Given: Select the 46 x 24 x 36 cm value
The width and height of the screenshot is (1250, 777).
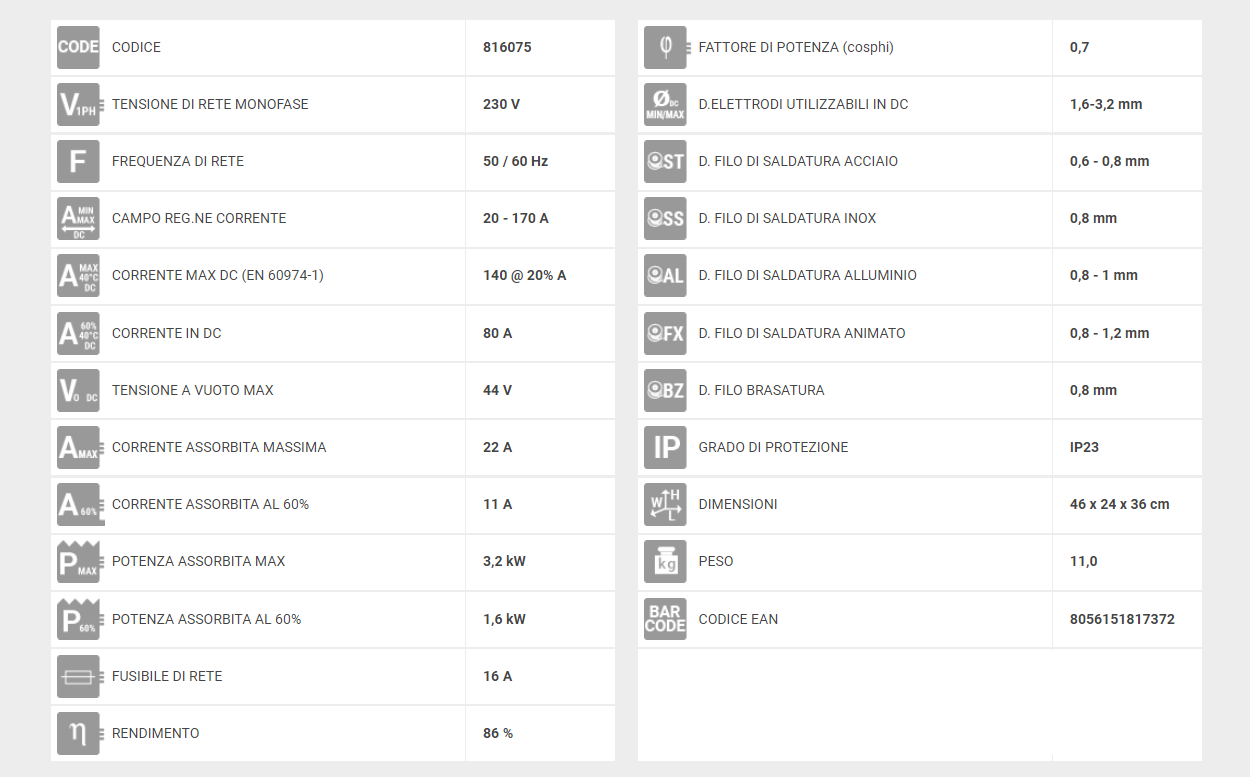Looking at the screenshot, I should (x=1119, y=504).
